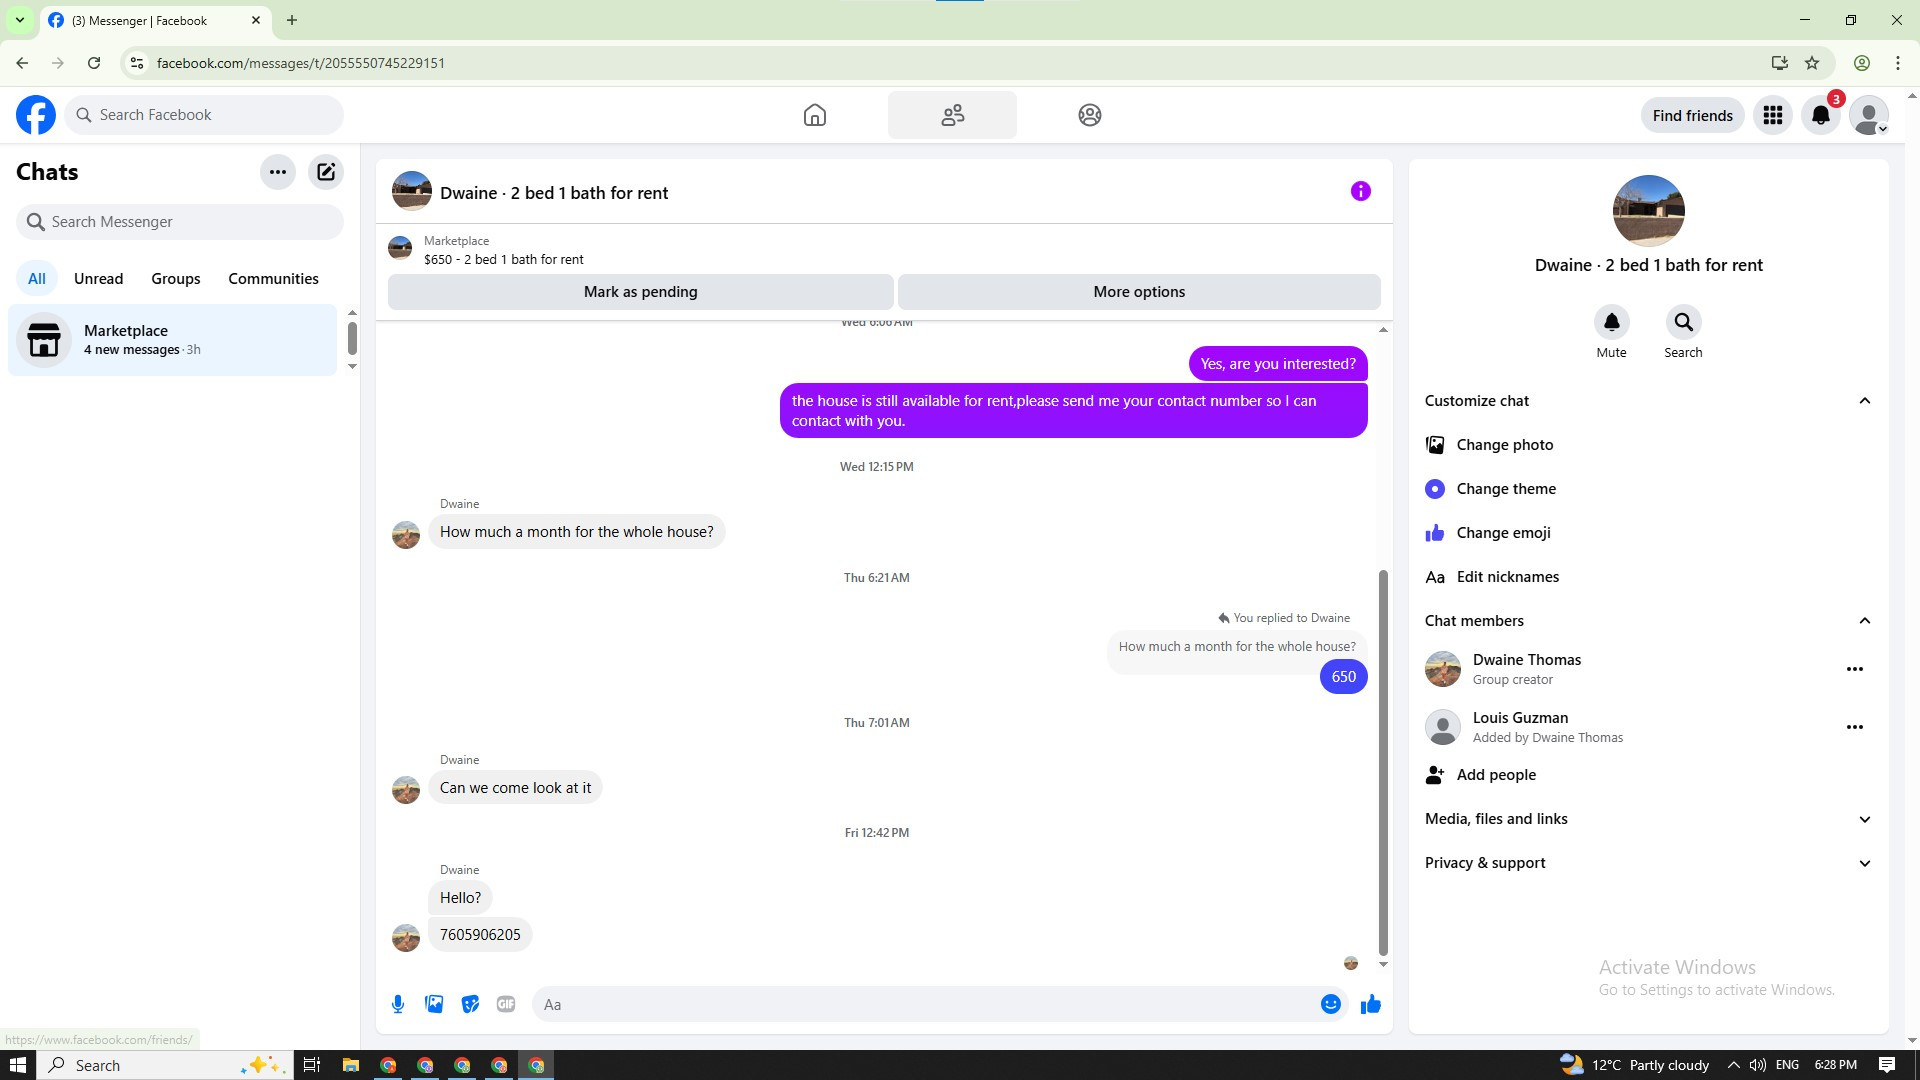Open options for Dwaine Thomas member
Viewport: 1920px width, 1080px height.
coord(1855,669)
